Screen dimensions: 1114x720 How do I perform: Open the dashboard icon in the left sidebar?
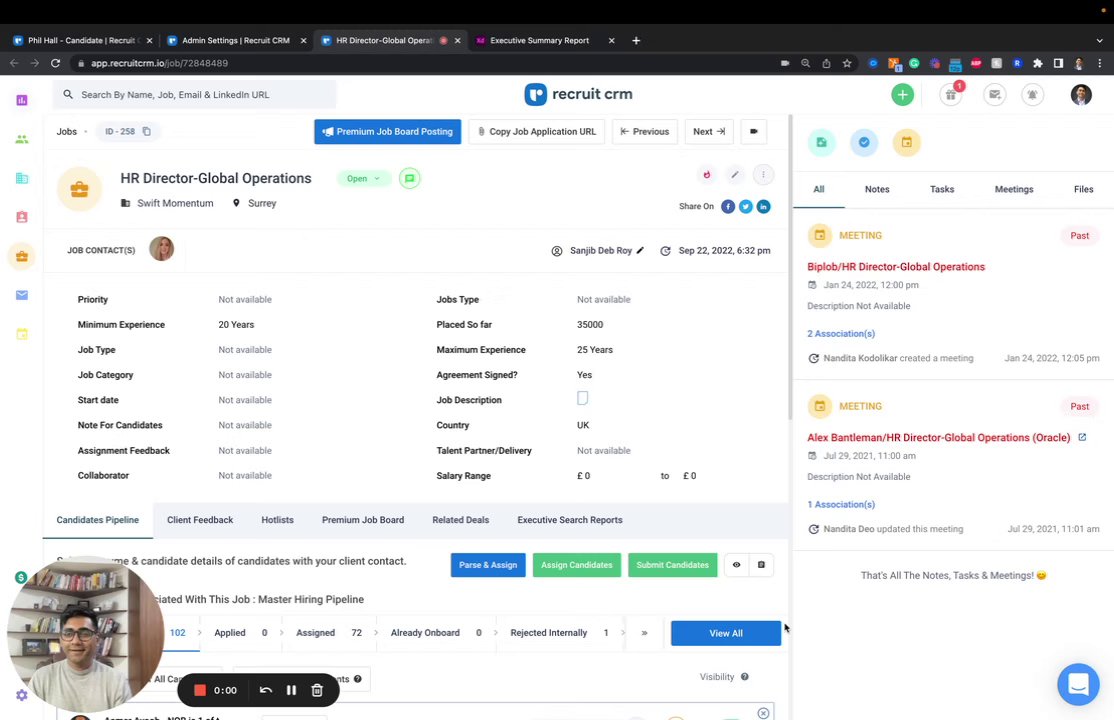21,100
